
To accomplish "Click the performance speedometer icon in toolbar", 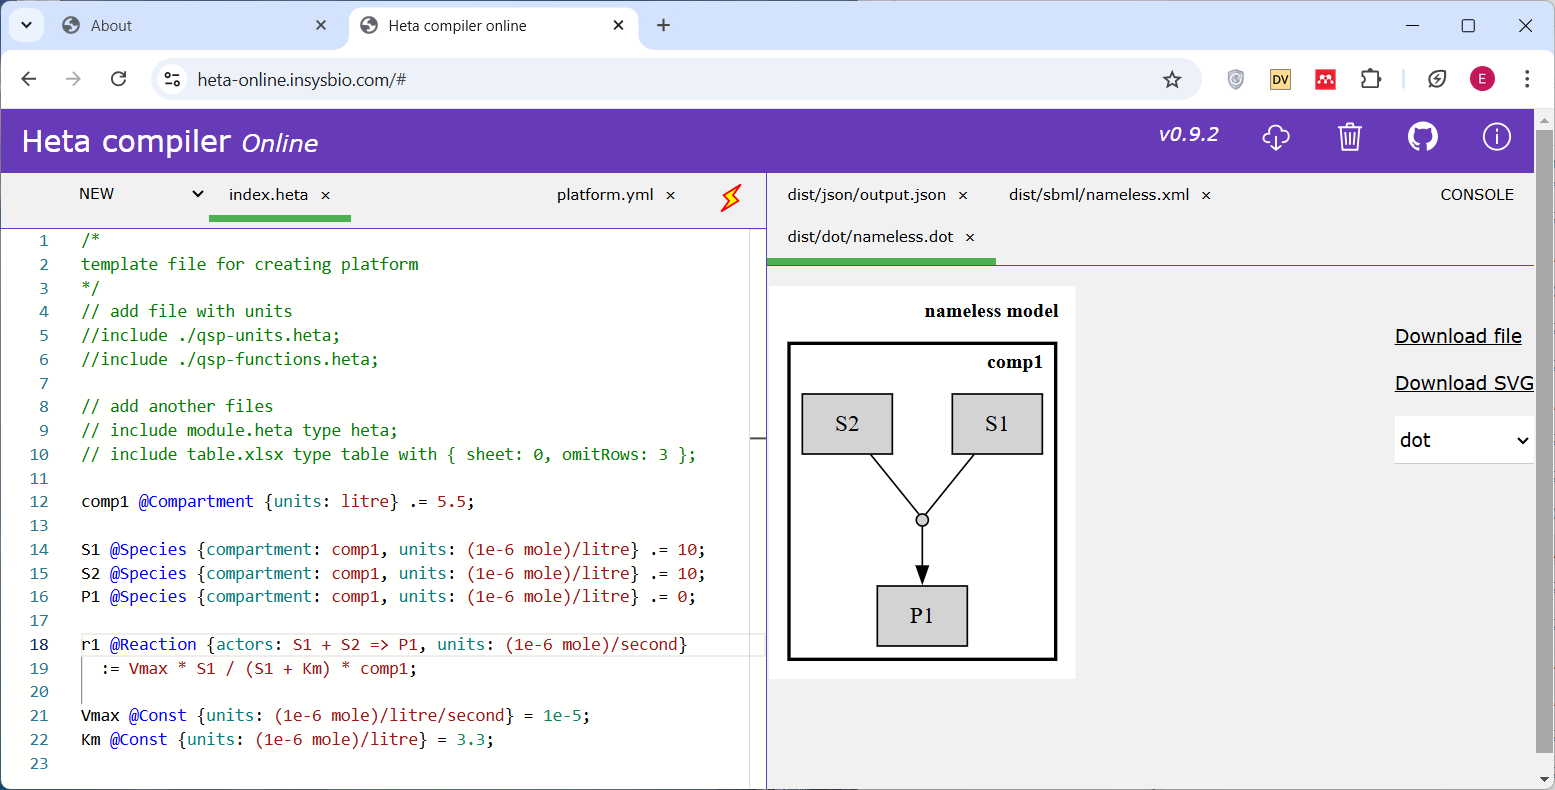I will pyautogui.click(x=1437, y=79).
